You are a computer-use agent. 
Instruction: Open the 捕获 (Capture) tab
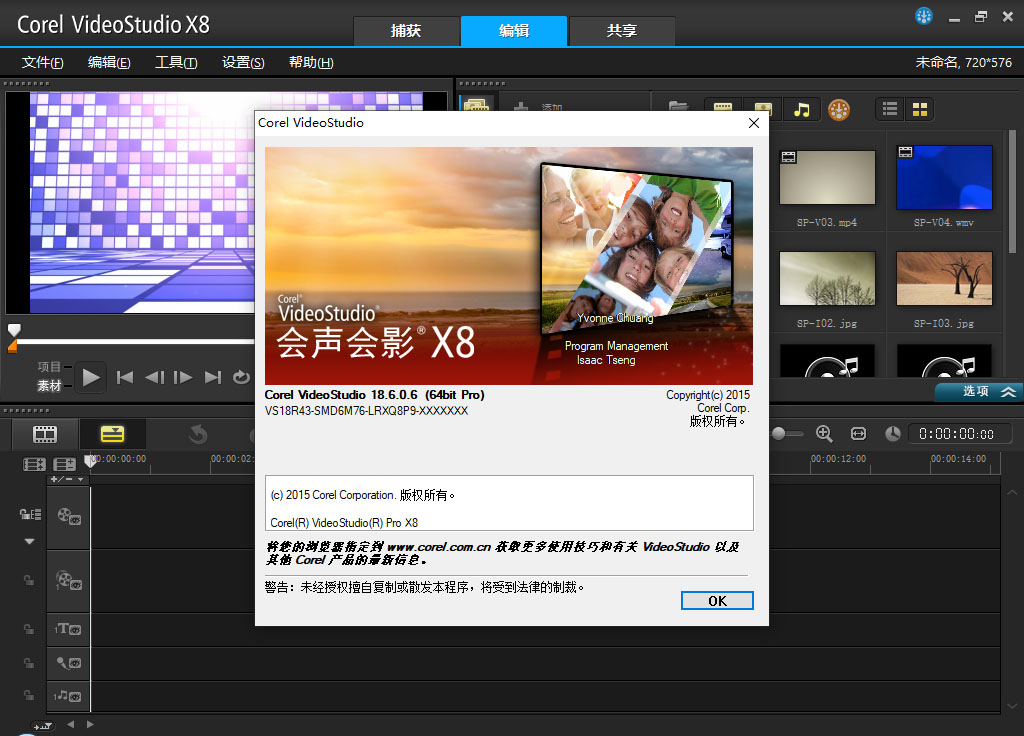point(406,31)
